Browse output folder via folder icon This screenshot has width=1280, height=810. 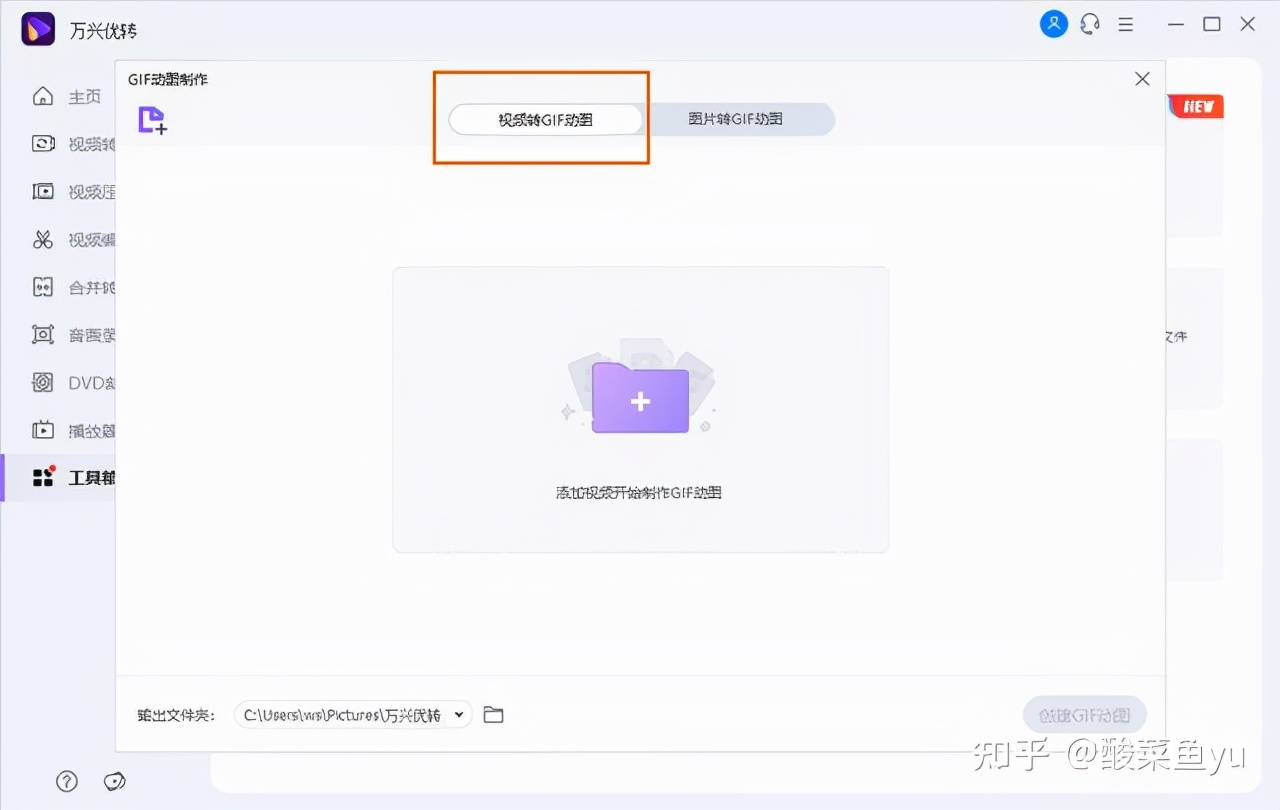[492, 714]
